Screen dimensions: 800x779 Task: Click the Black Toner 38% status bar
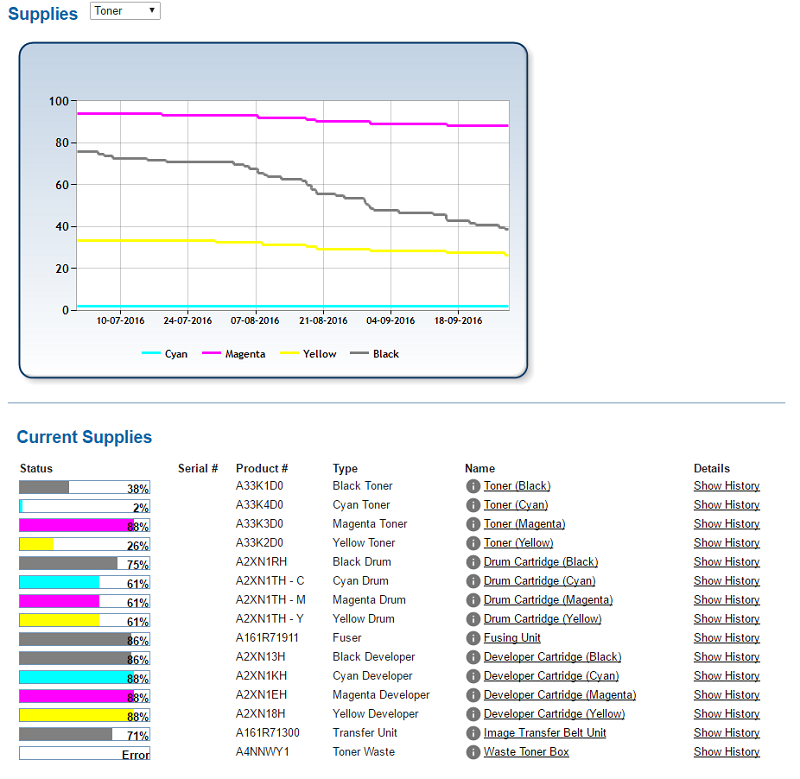[84, 488]
